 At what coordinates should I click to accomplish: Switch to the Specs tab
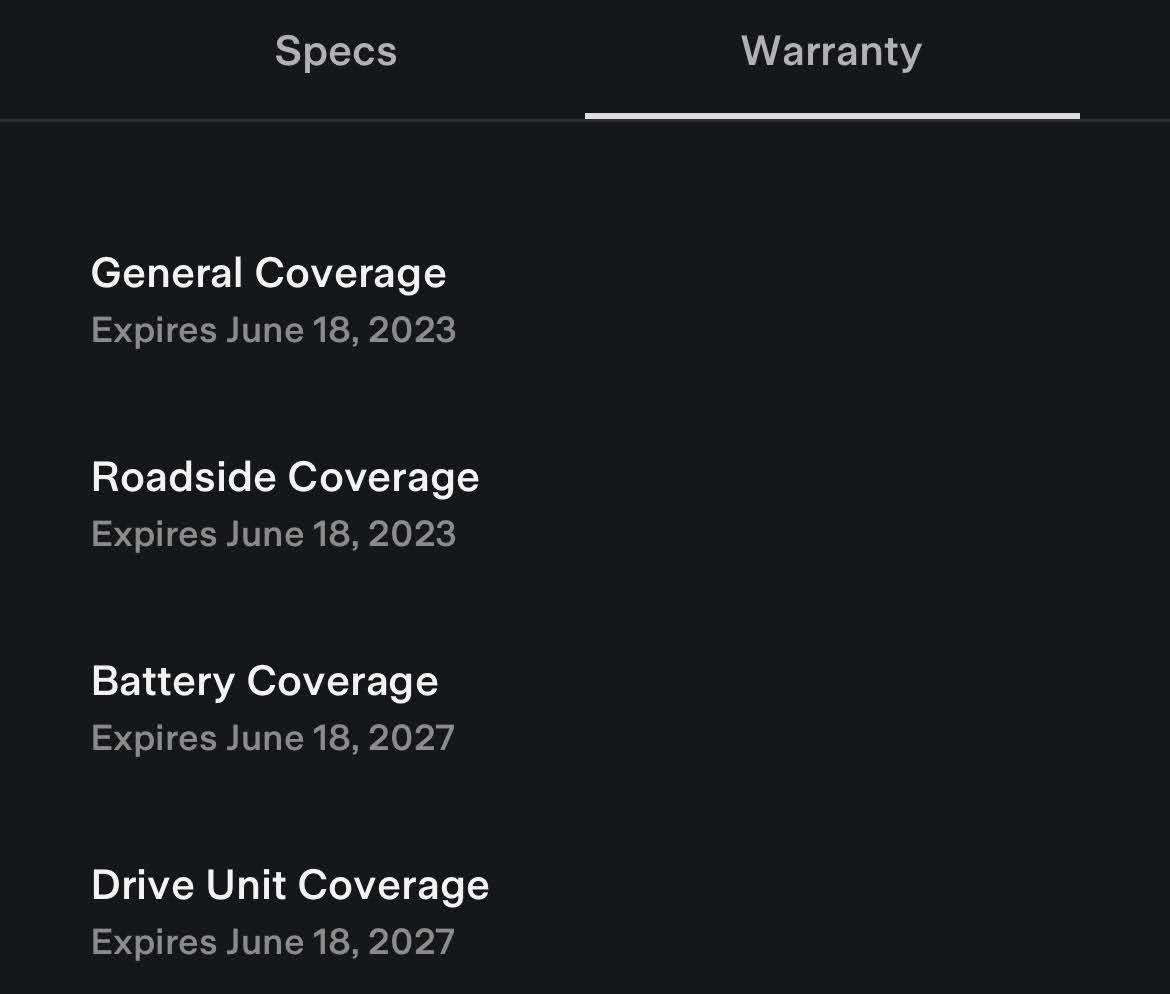point(336,52)
